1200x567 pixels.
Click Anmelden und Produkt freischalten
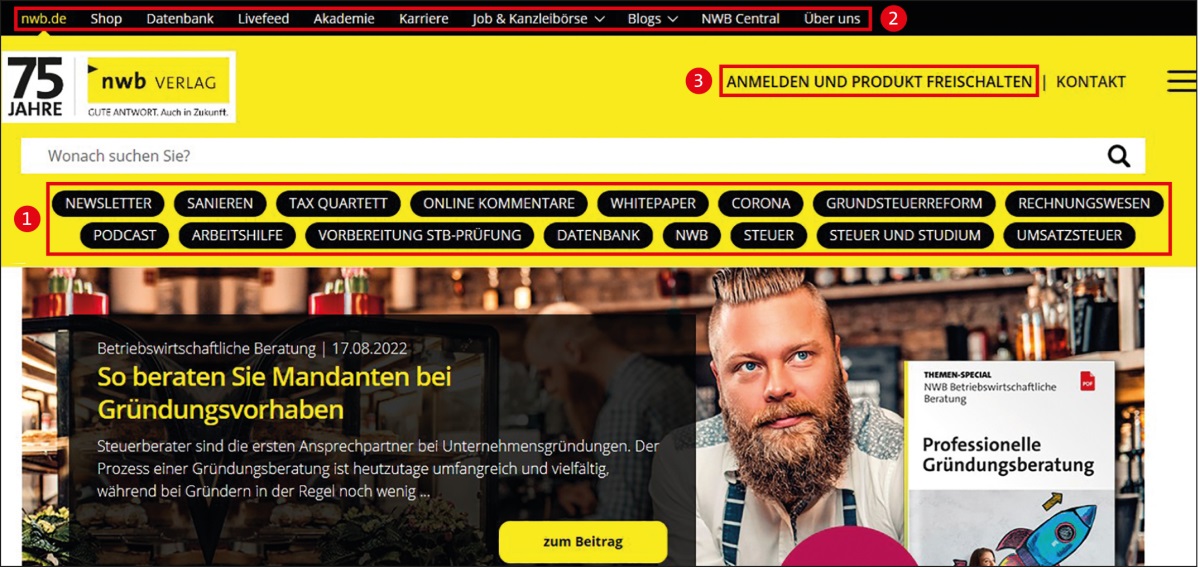[879, 82]
